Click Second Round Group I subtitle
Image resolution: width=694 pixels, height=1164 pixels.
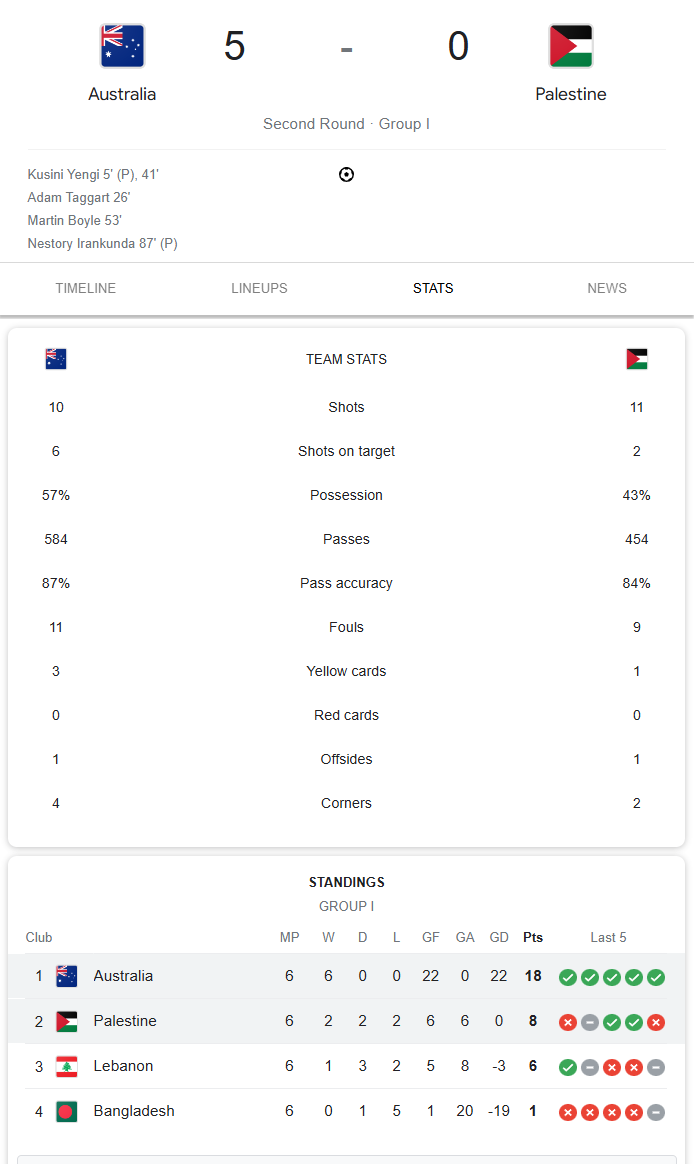pyautogui.click(x=347, y=124)
